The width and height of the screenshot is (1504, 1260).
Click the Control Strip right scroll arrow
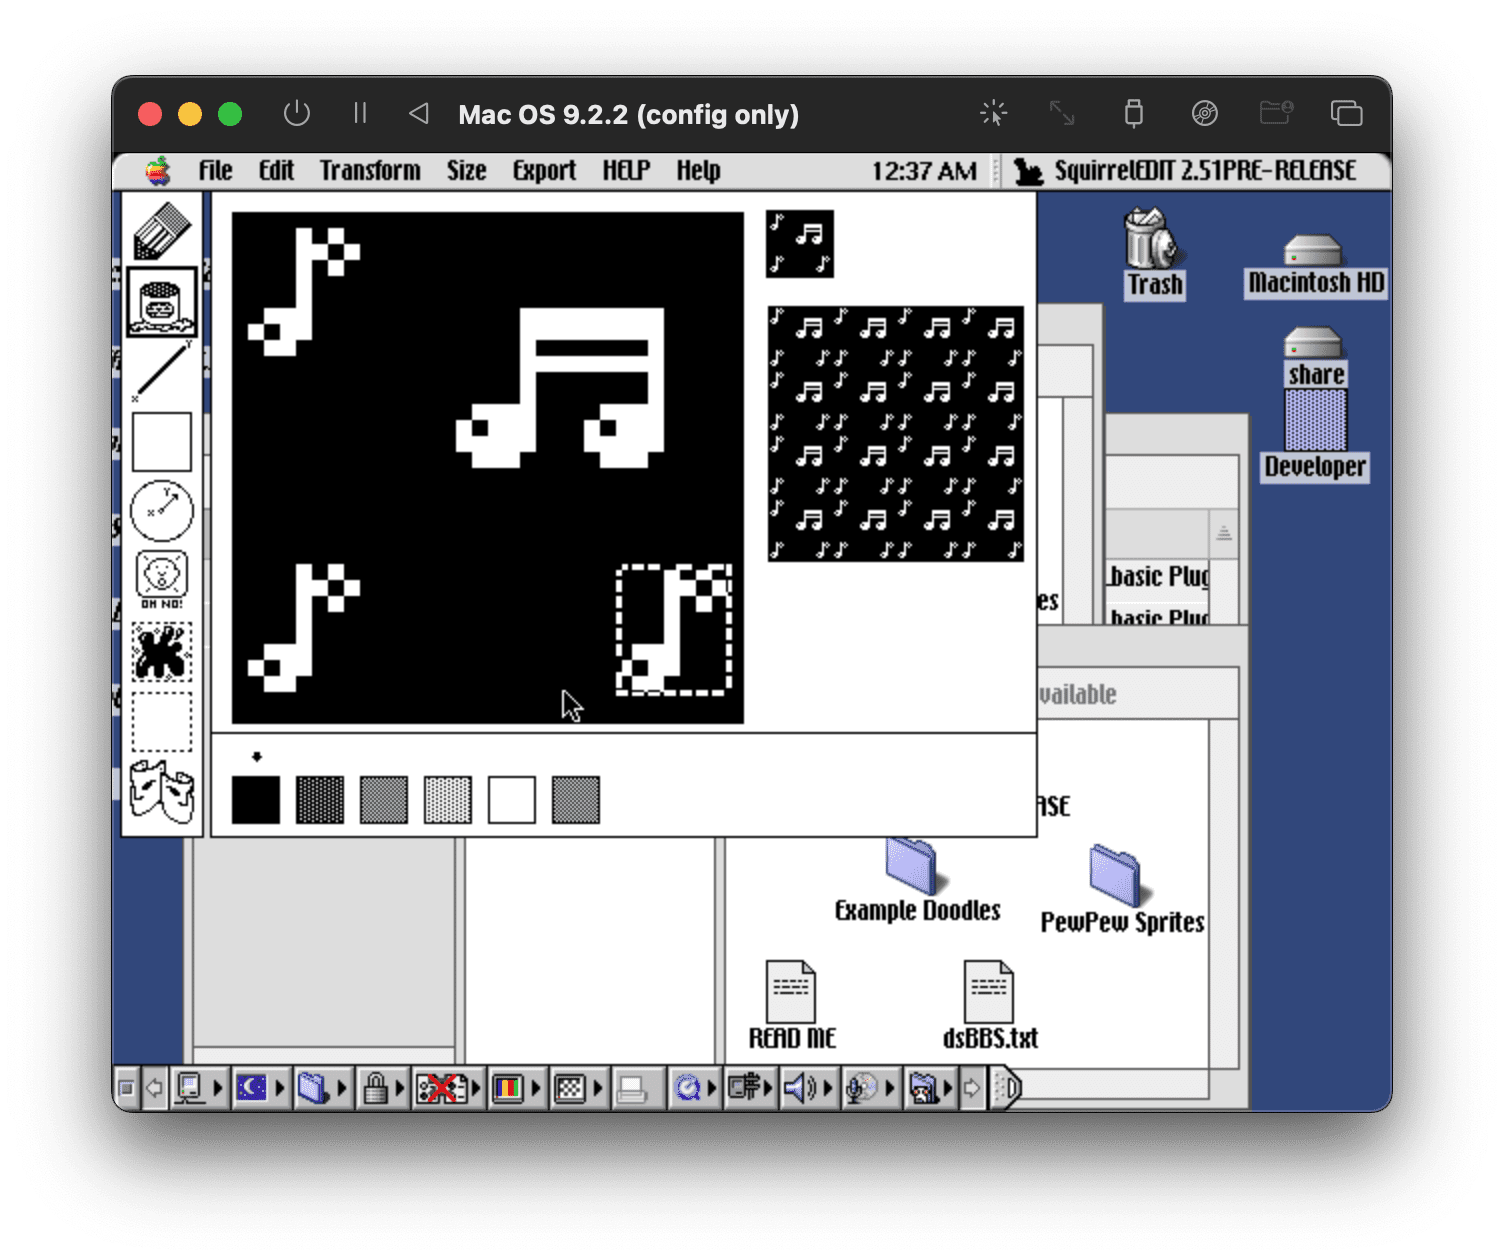972,1088
